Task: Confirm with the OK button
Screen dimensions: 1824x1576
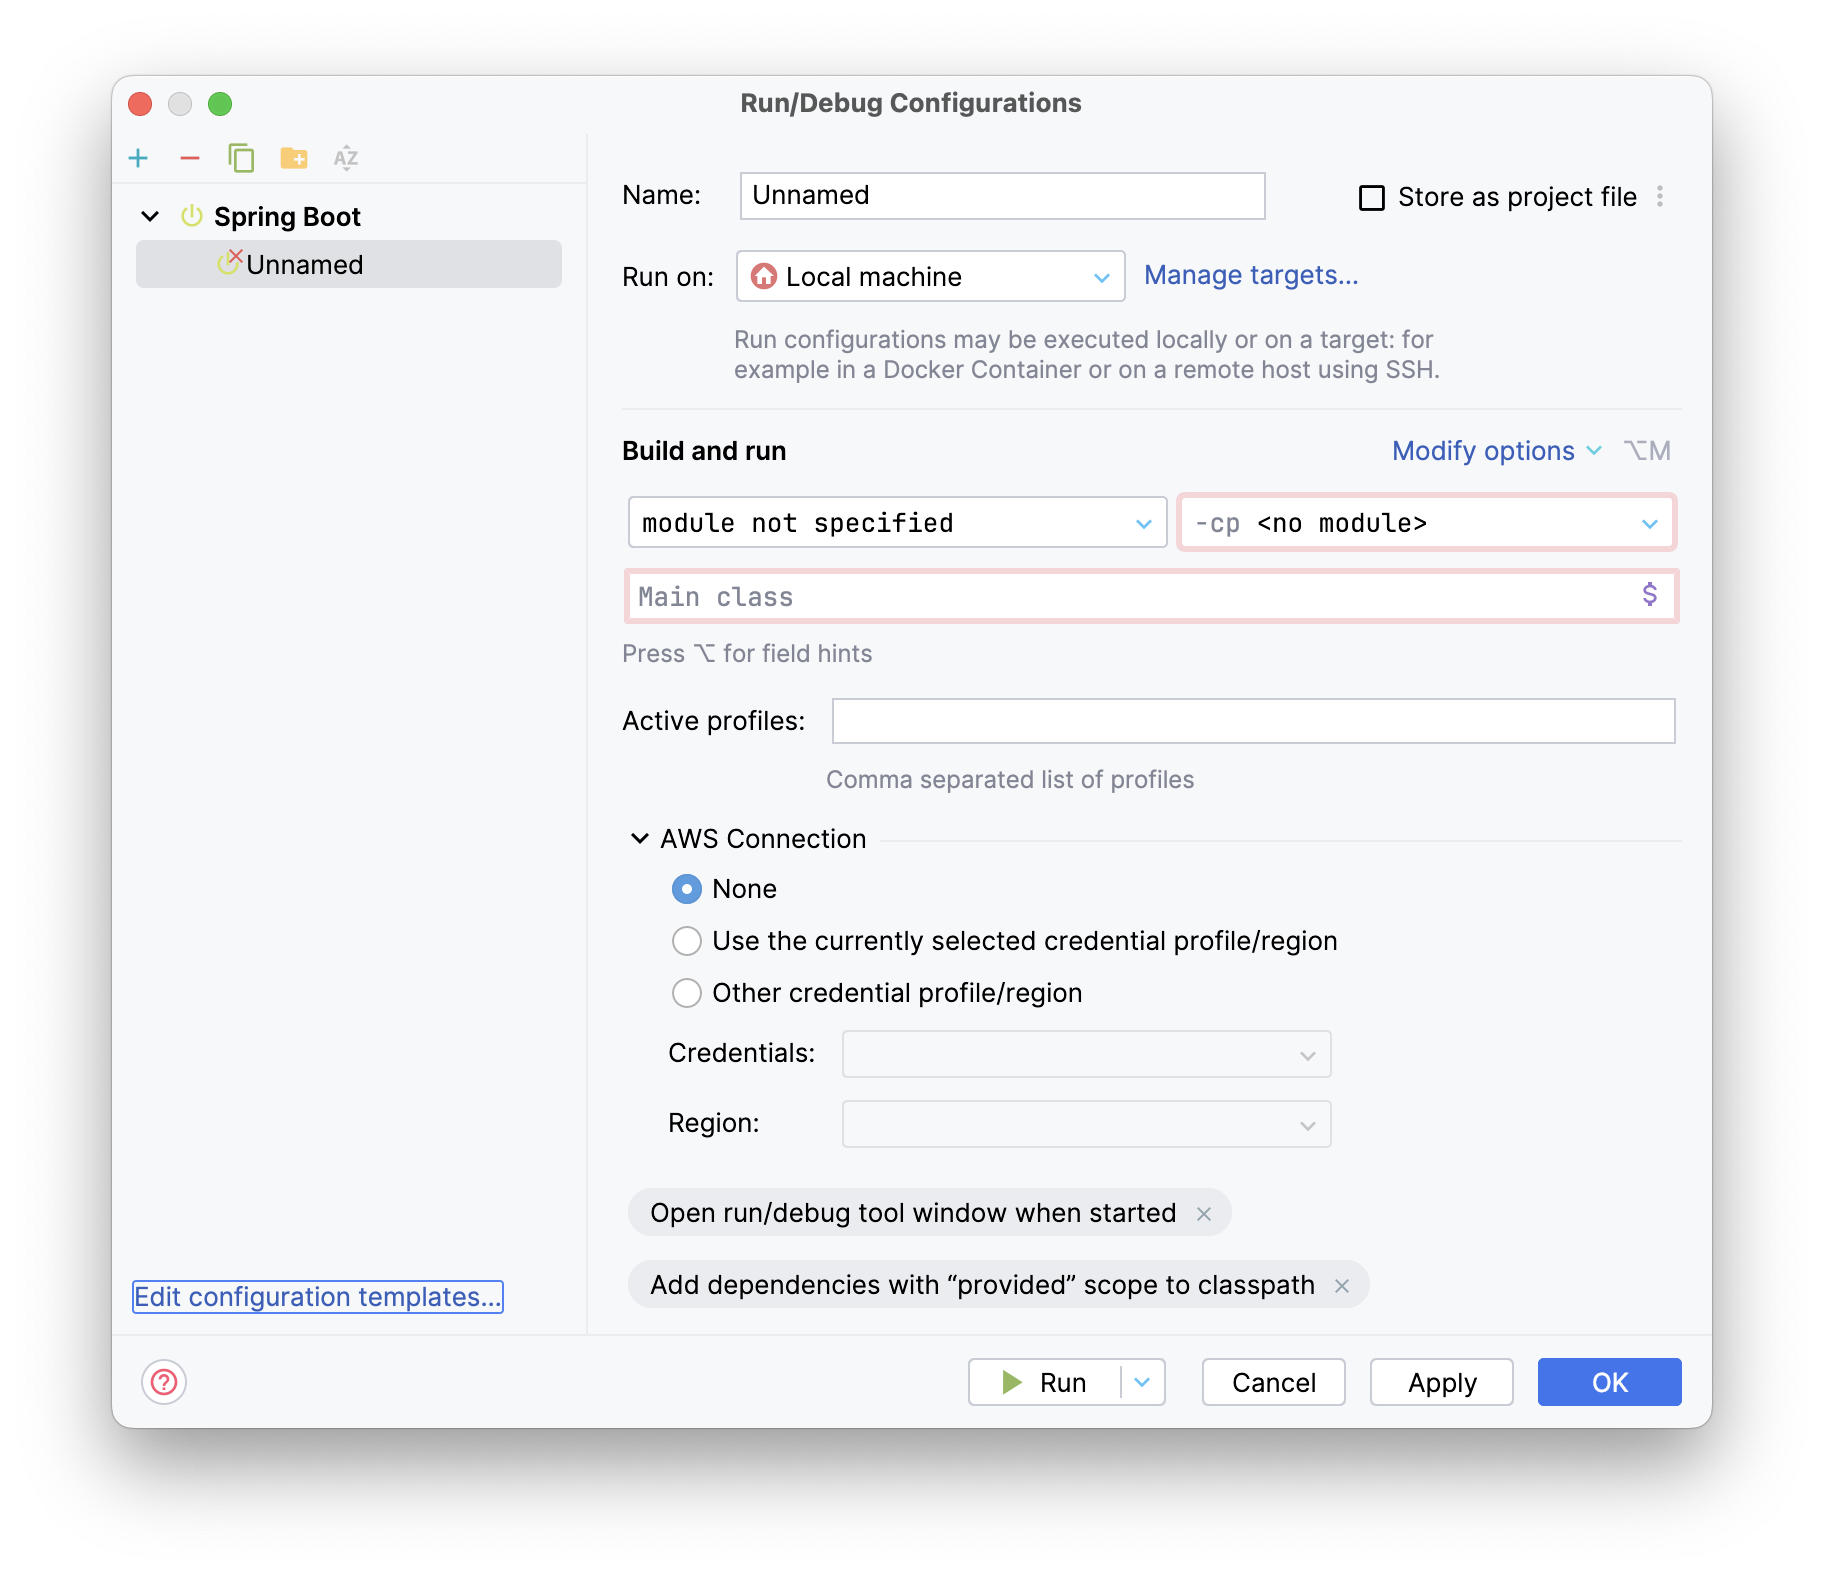Action: pos(1609,1382)
